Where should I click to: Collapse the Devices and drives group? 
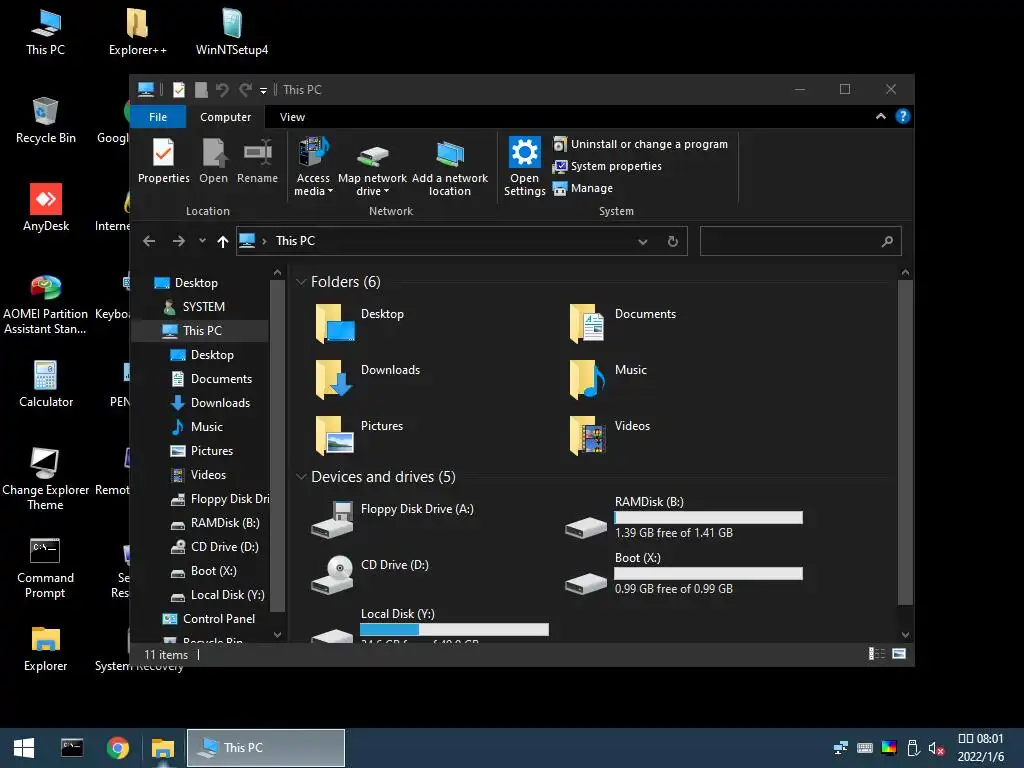coord(301,477)
